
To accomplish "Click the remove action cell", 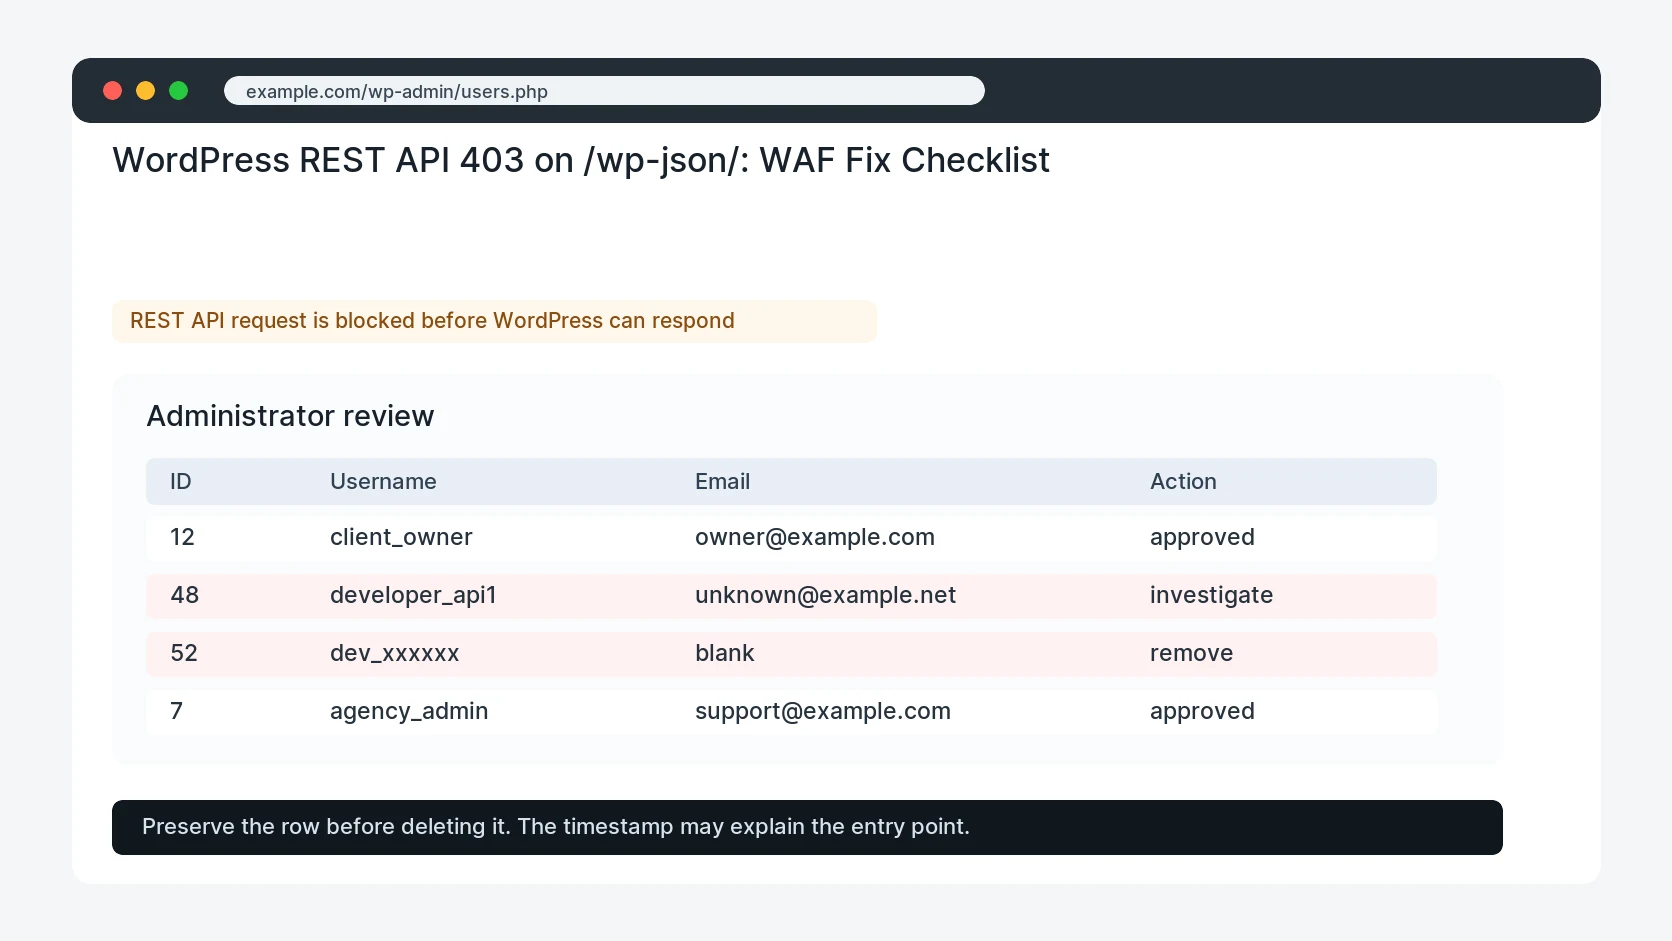I will pyautogui.click(x=1191, y=653).
